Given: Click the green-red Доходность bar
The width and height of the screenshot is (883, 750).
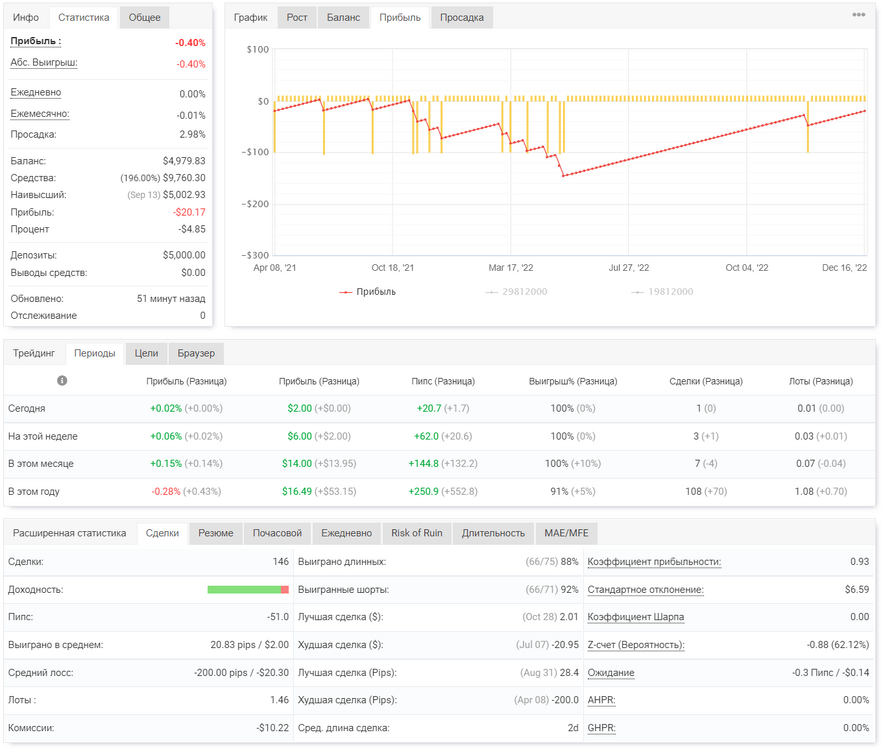Looking at the screenshot, I should point(248,590).
